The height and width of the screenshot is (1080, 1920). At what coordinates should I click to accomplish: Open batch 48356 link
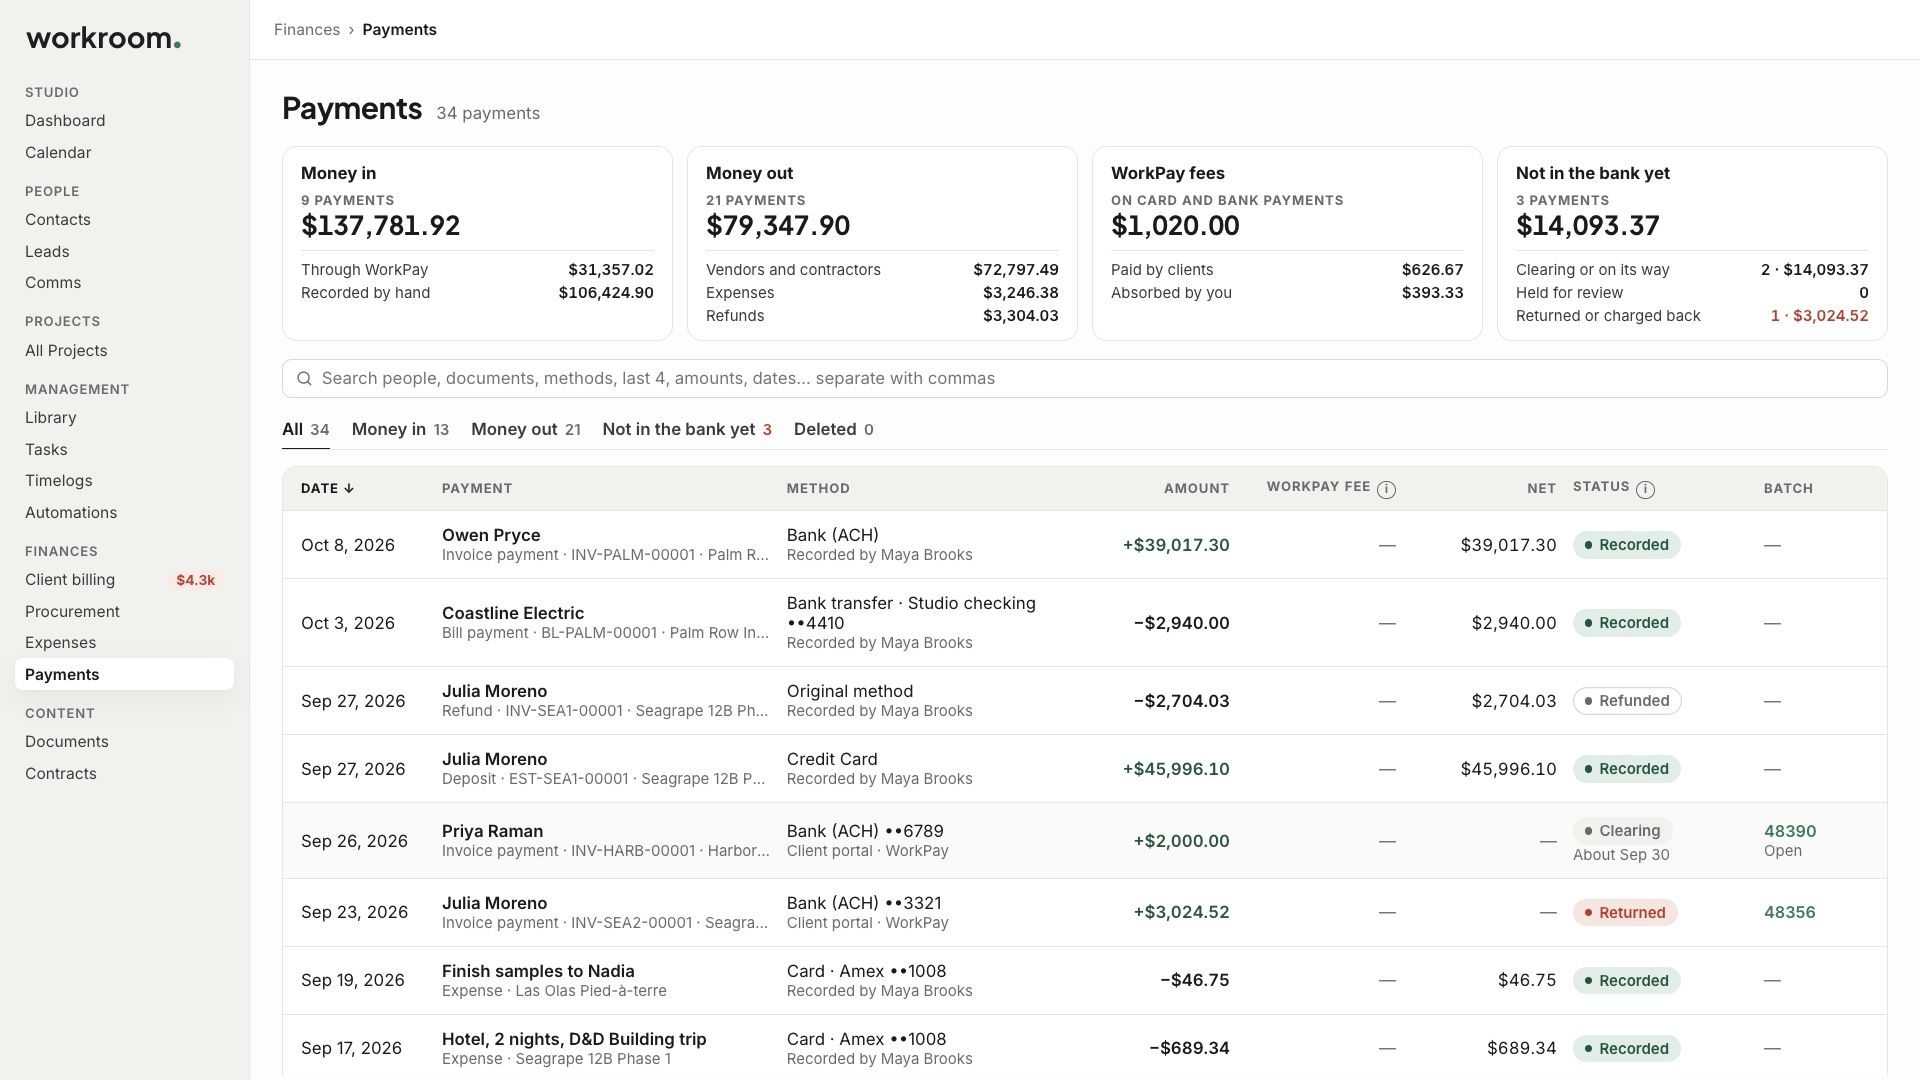[1789, 912]
